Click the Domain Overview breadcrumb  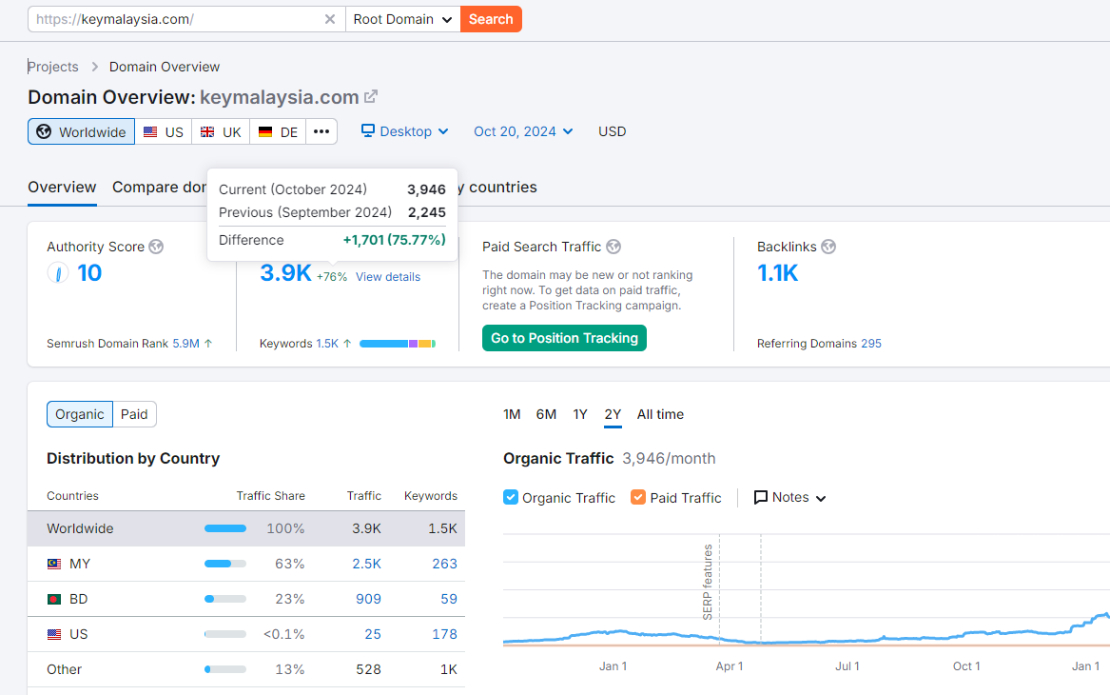[x=164, y=67]
